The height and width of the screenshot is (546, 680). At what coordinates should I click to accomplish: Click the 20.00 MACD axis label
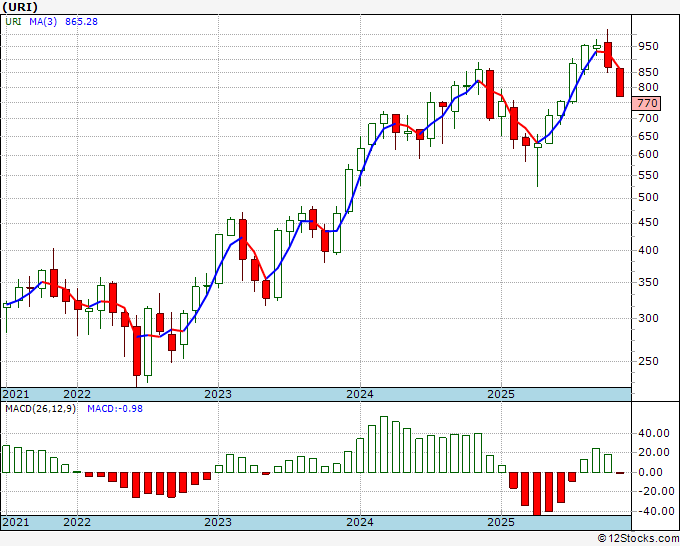pos(654,452)
